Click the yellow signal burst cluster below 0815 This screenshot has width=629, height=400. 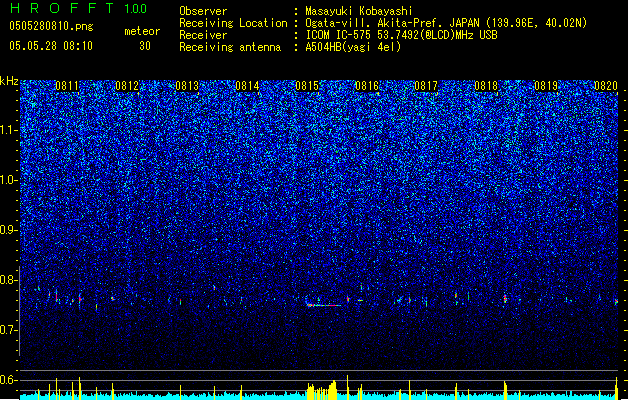322,390
